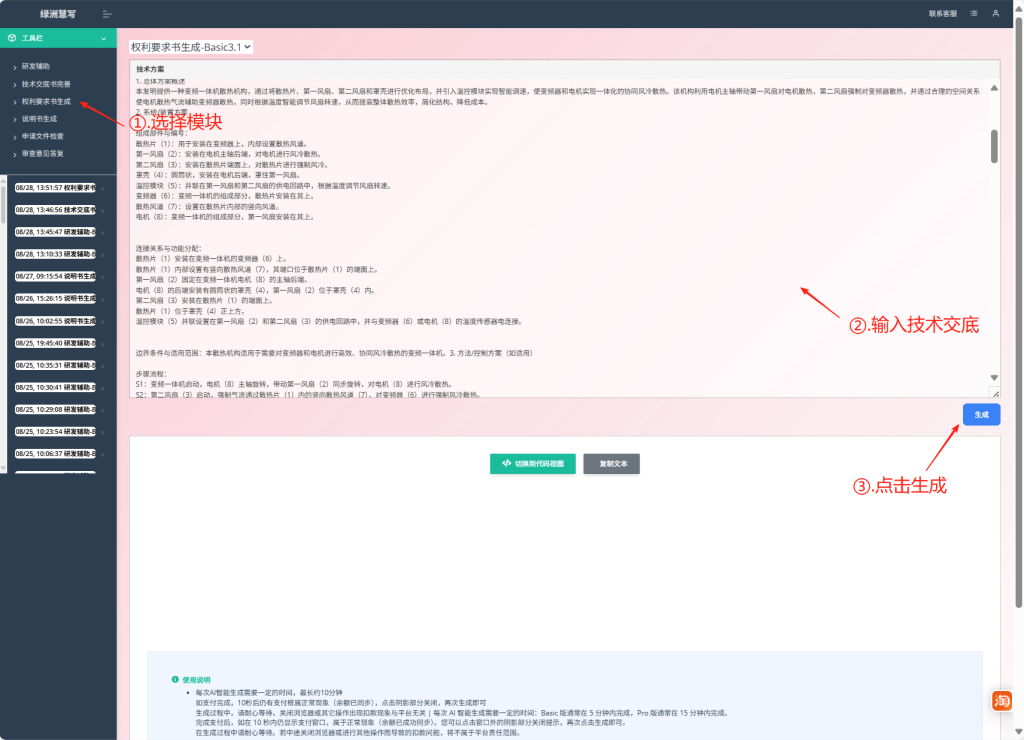This screenshot has width=1024, height=740.
Task: Open 联系客服 link in the header
Action: [942, 14]
